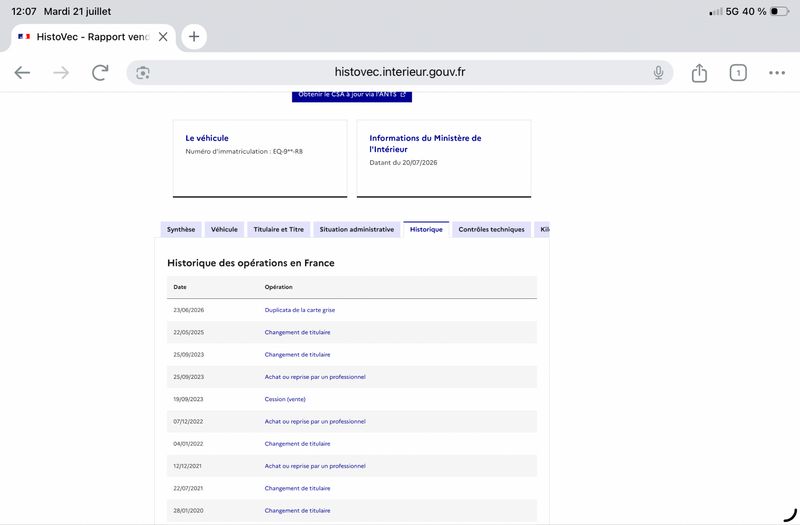
Task: Close the HistoVec tab
Action: [163, 37]
